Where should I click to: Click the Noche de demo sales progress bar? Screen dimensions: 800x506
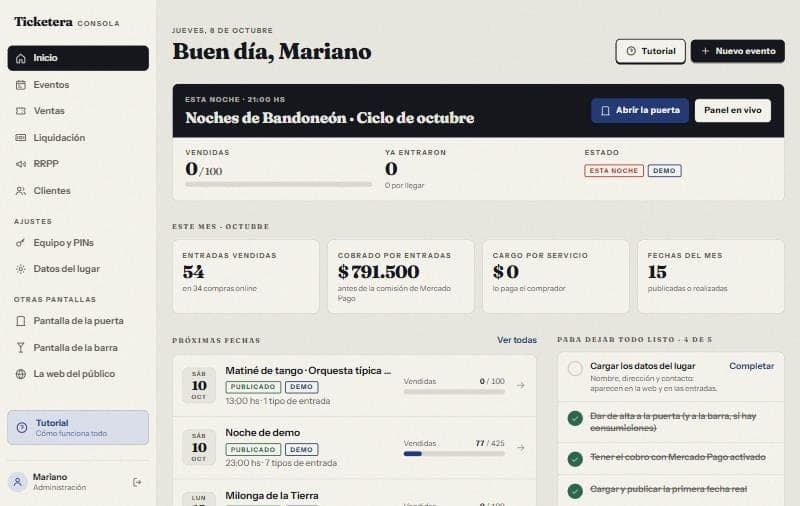click(454, 453)
